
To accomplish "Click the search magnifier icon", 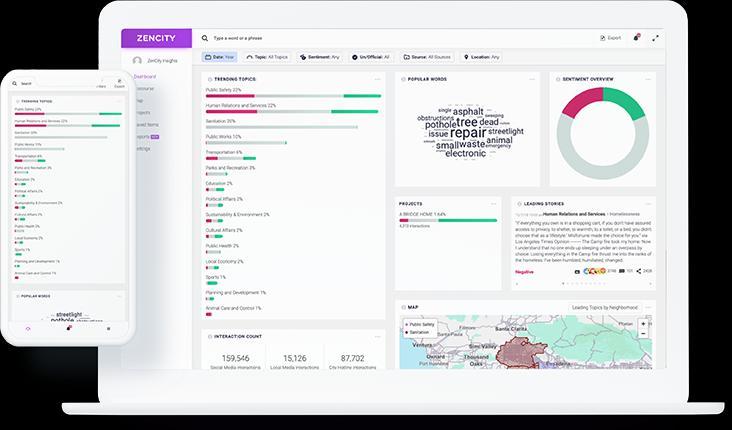I will click(204, 38).
